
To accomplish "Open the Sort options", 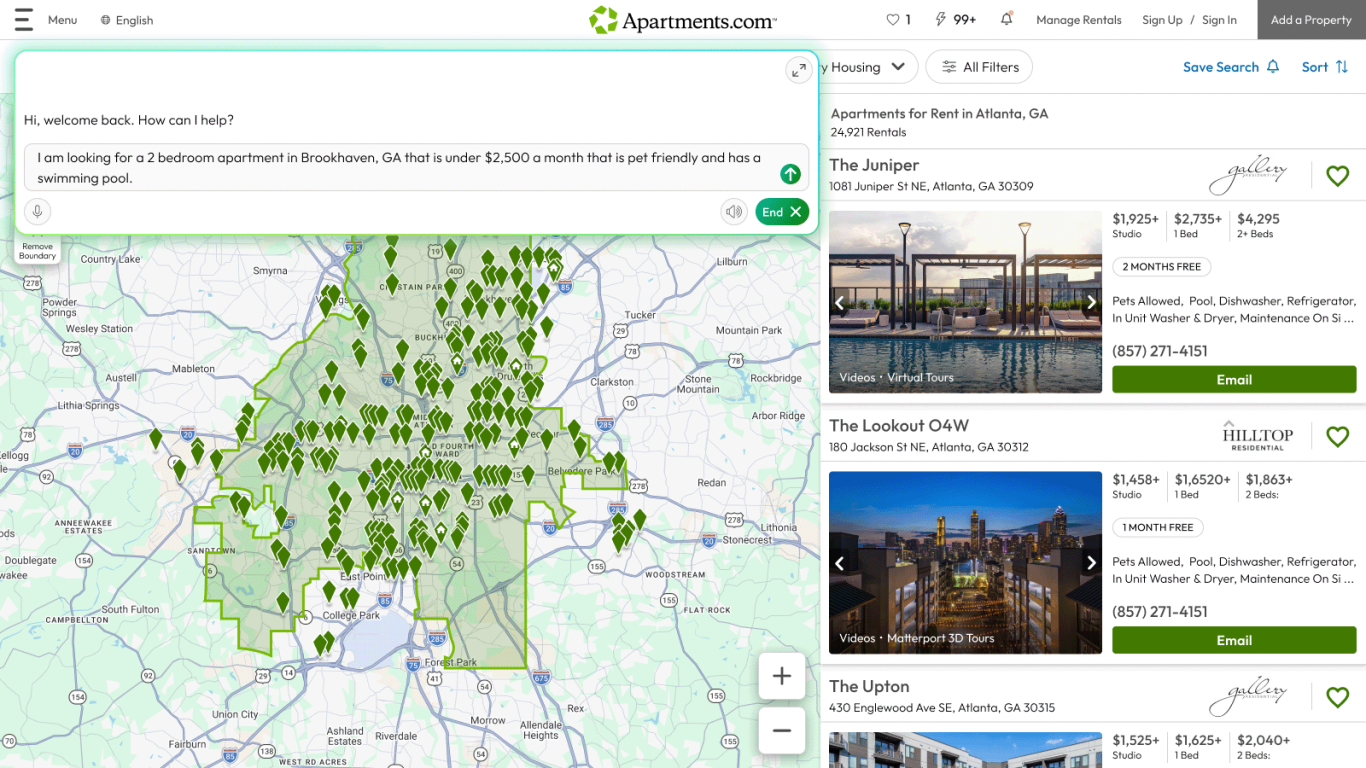I will click(1325, 67).
